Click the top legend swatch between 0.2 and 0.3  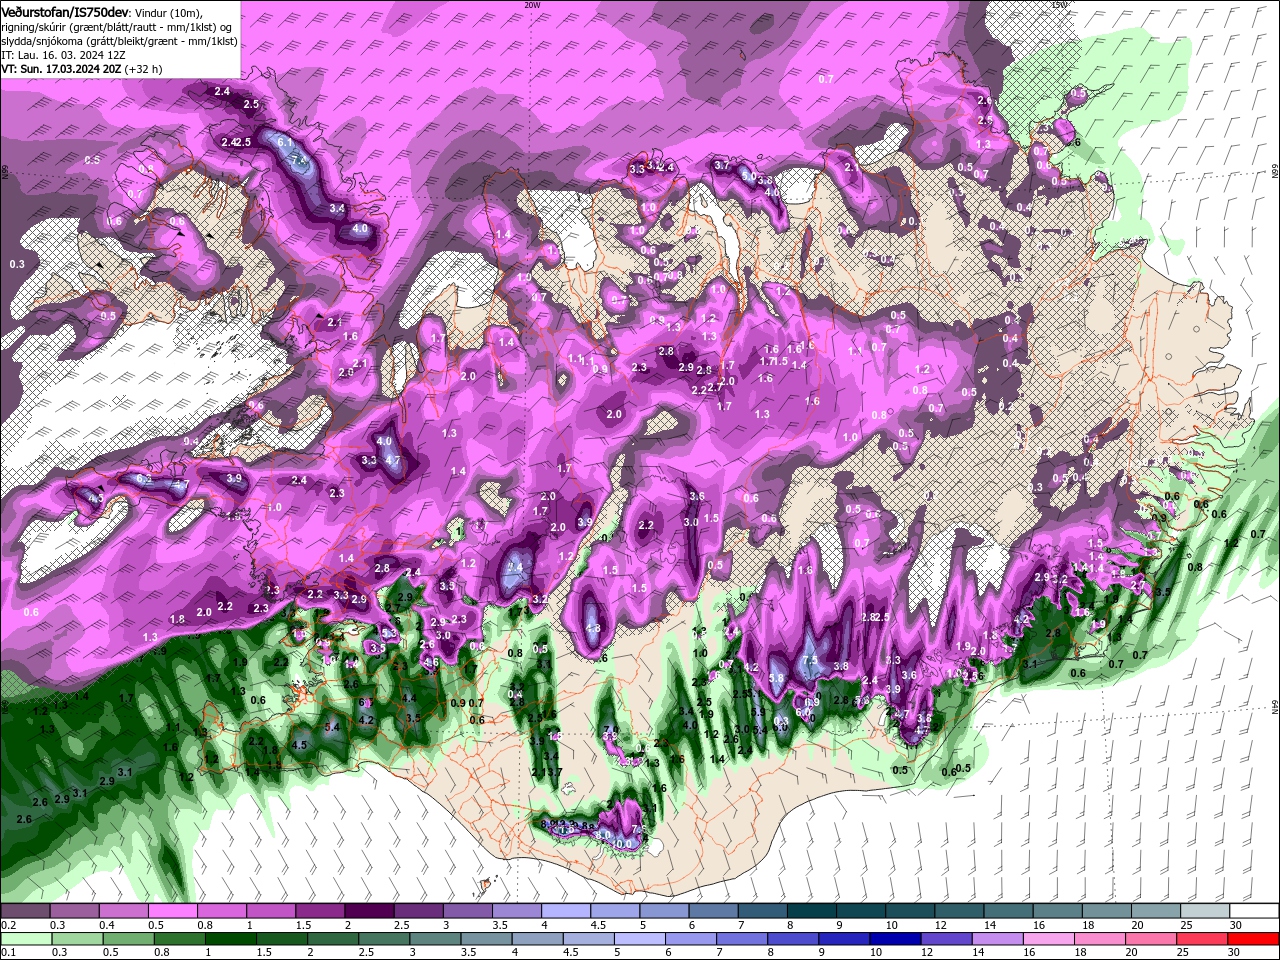pos(26,911)
